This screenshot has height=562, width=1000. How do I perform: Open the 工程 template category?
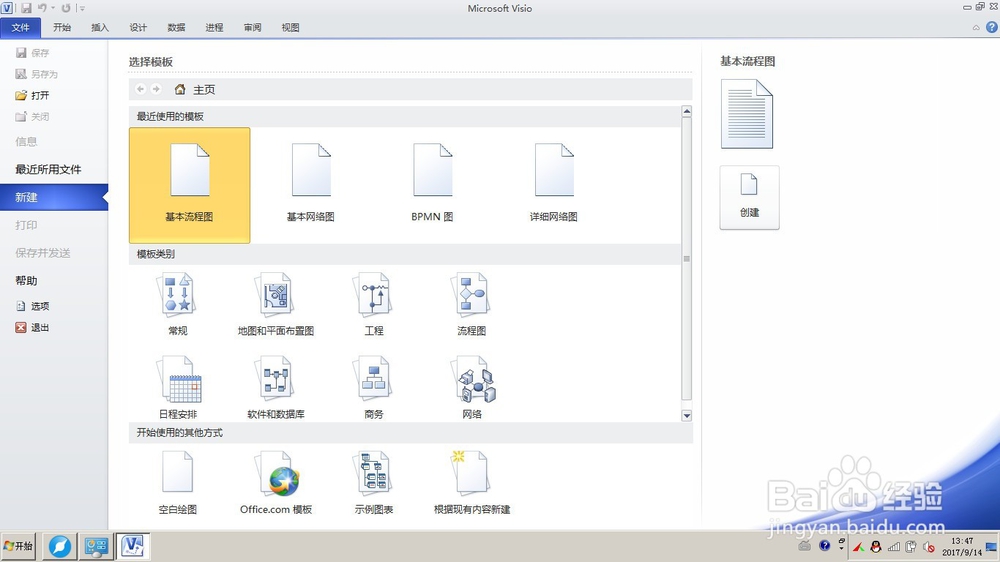374,305
